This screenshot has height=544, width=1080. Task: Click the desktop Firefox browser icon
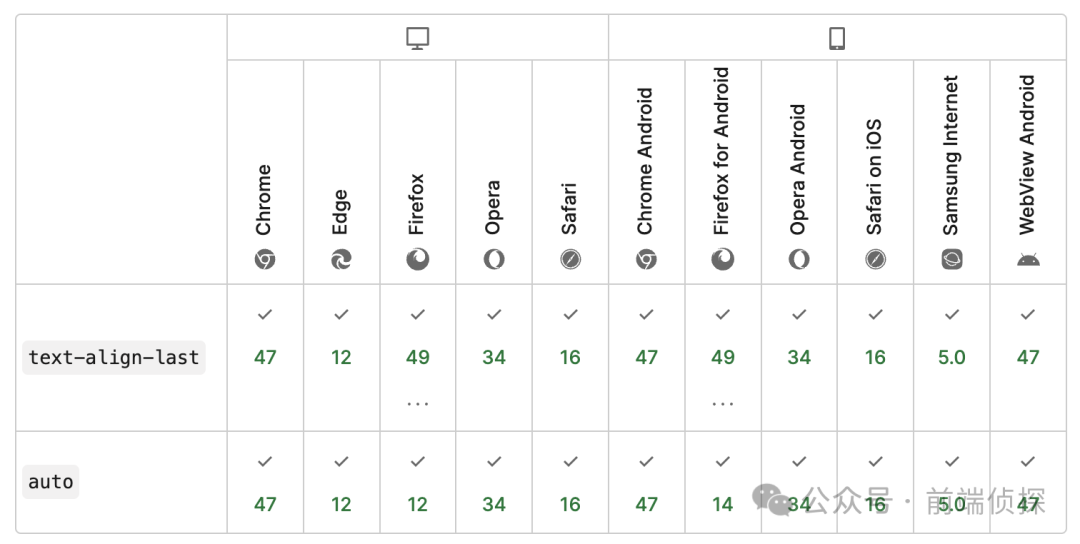pos(417,260)
